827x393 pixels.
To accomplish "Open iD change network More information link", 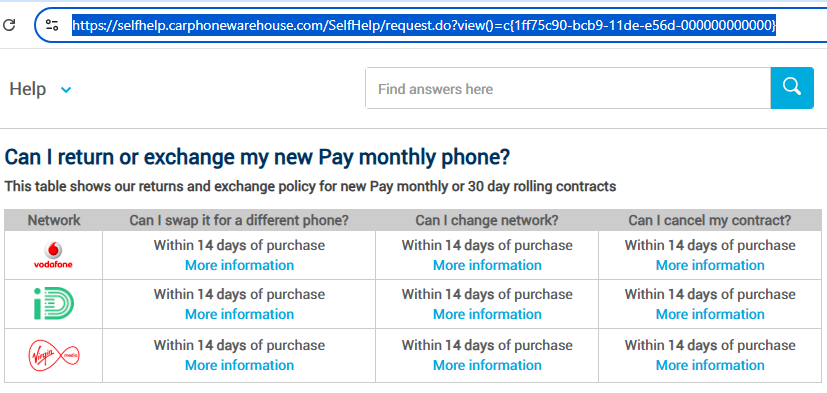I will click(487, 314).
